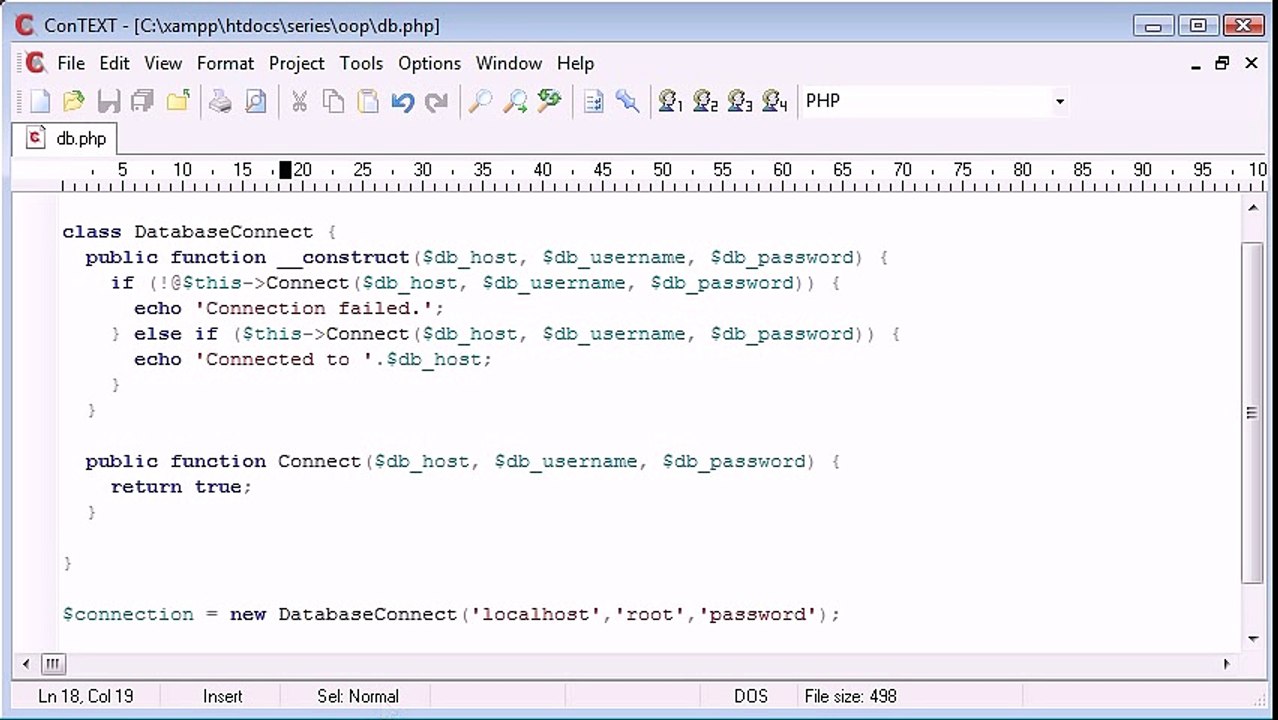
Task: Click the 'else if' keyword in code
Action: click(176, 334)
